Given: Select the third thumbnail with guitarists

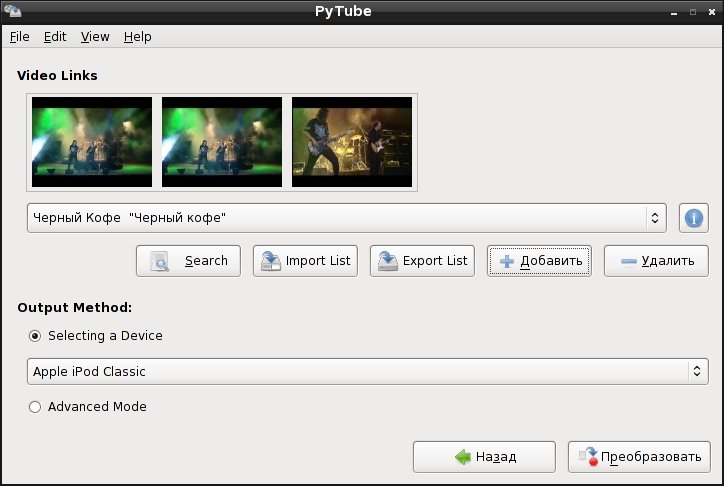Looking at the screenshot, I should pos(352,142).
